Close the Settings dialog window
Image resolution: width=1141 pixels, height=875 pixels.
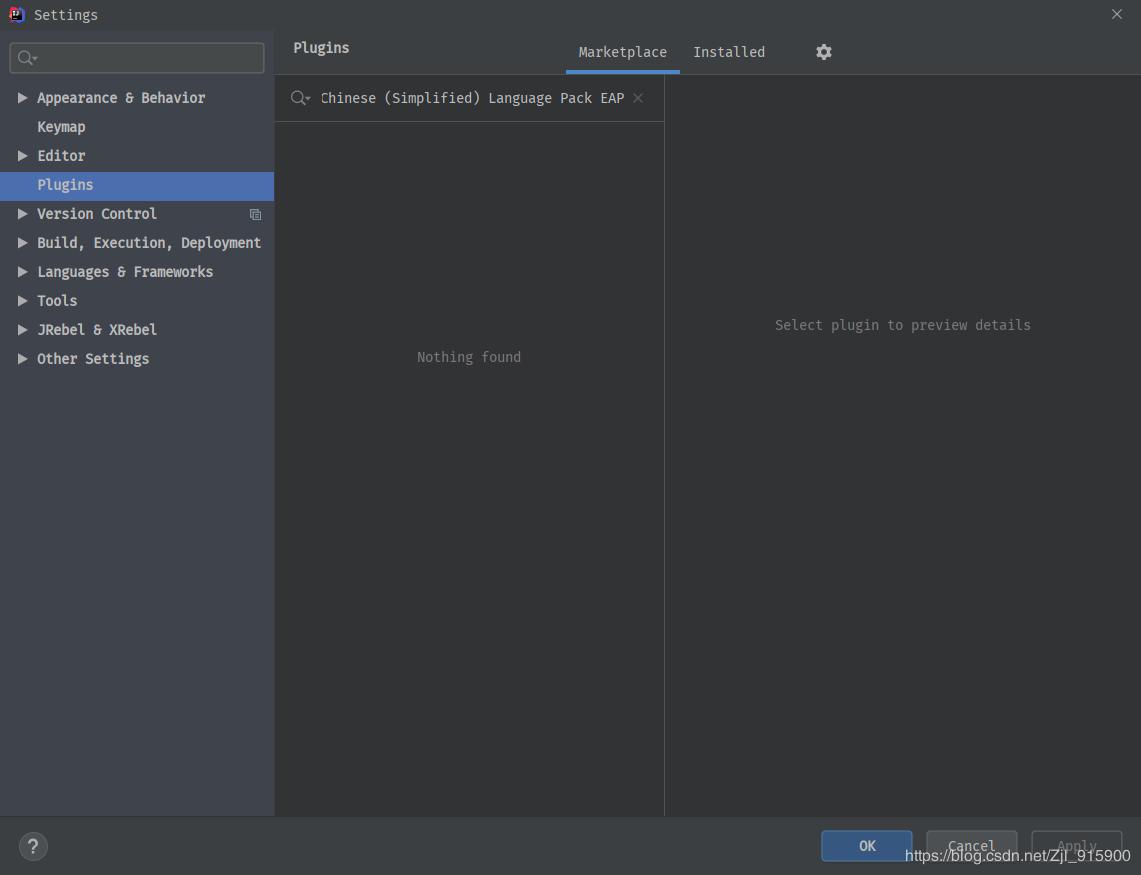pyautogui.click(x=1116, y=14)
